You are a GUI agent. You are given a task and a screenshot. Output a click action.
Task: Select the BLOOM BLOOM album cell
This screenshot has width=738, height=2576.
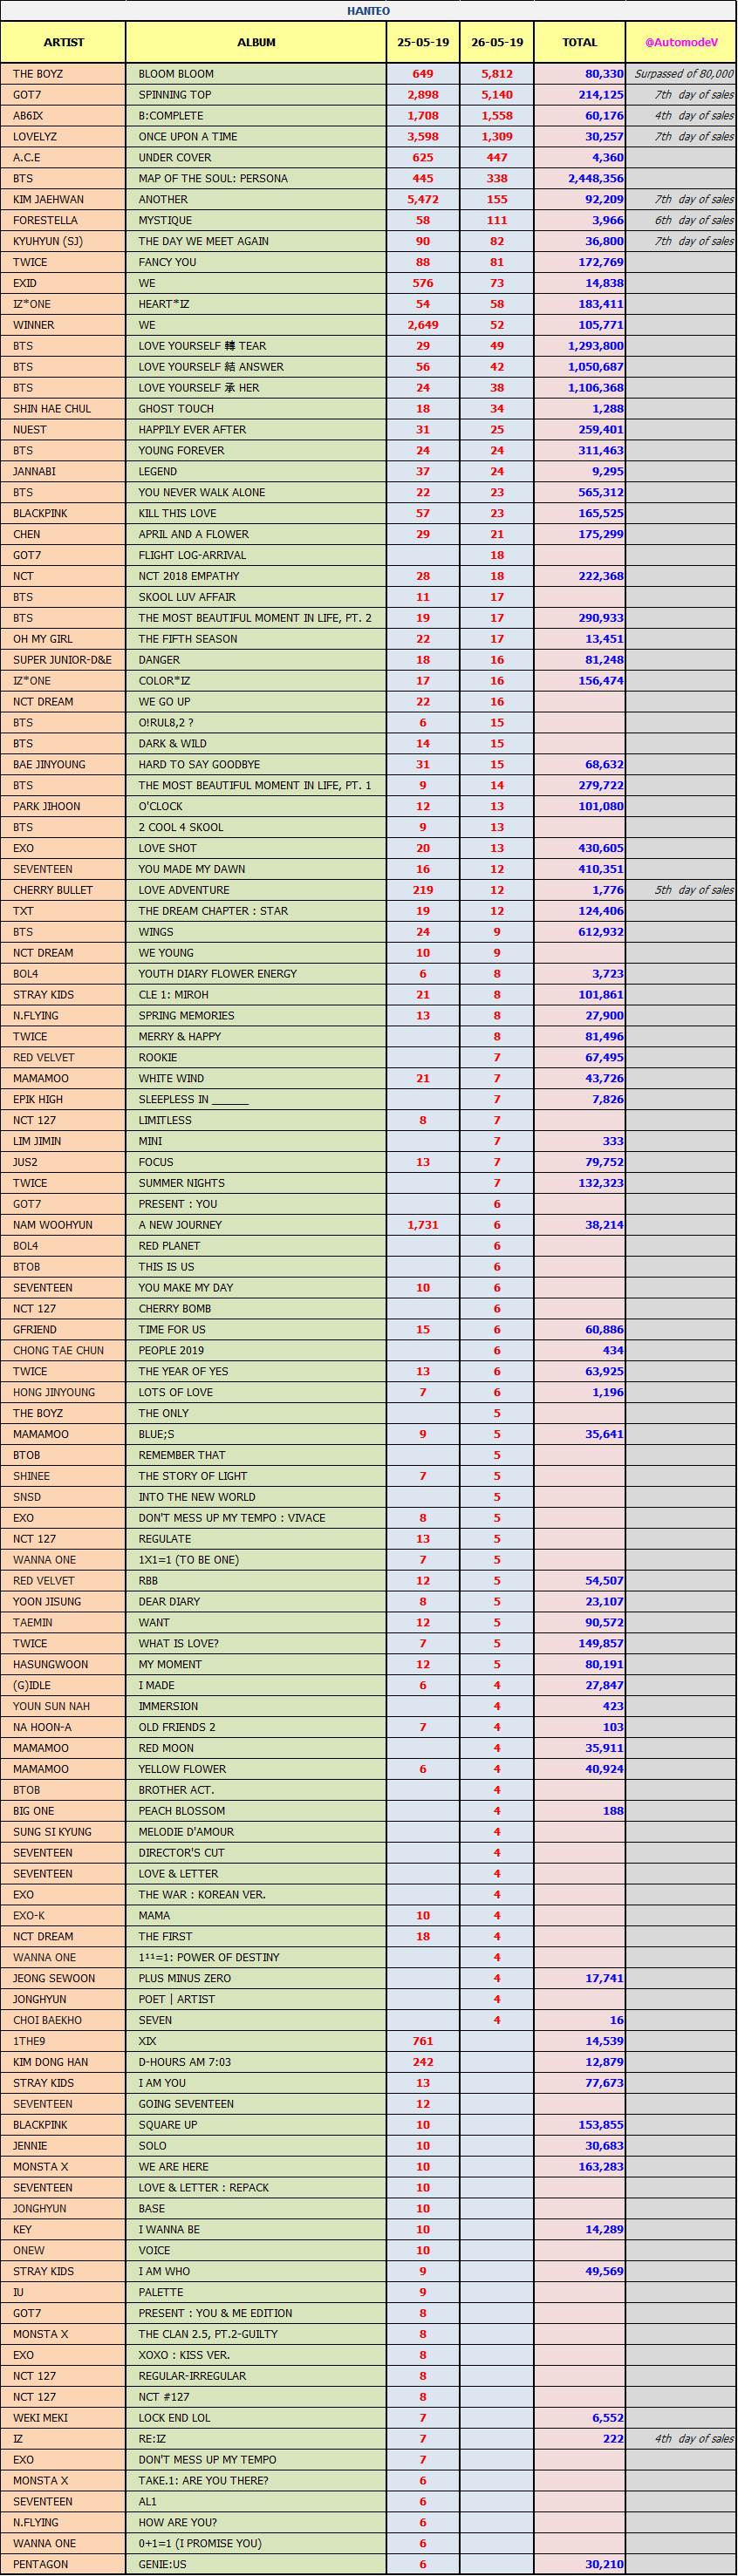click(x=176, y=74)
